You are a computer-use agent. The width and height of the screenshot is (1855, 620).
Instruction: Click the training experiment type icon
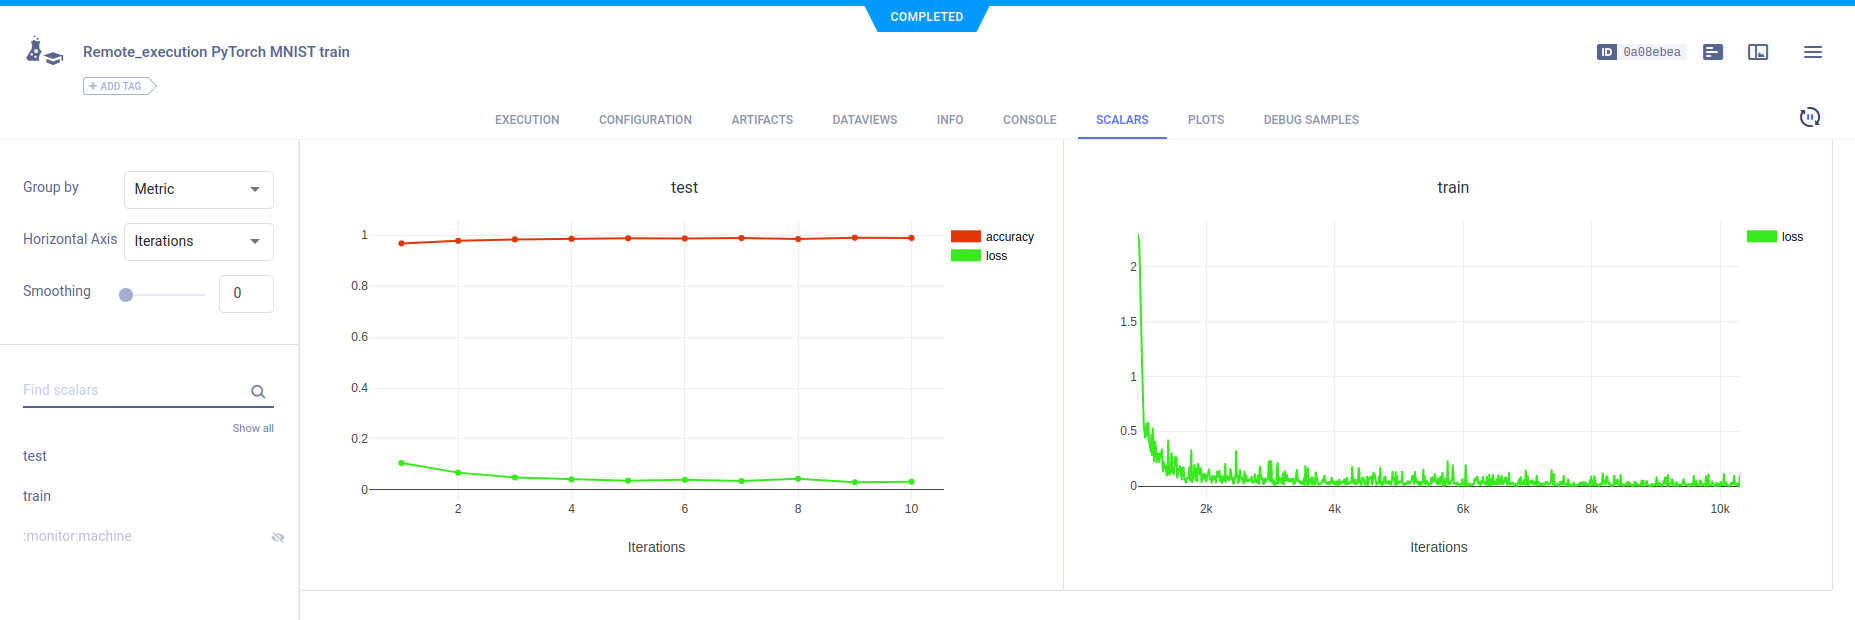[43, 52]
